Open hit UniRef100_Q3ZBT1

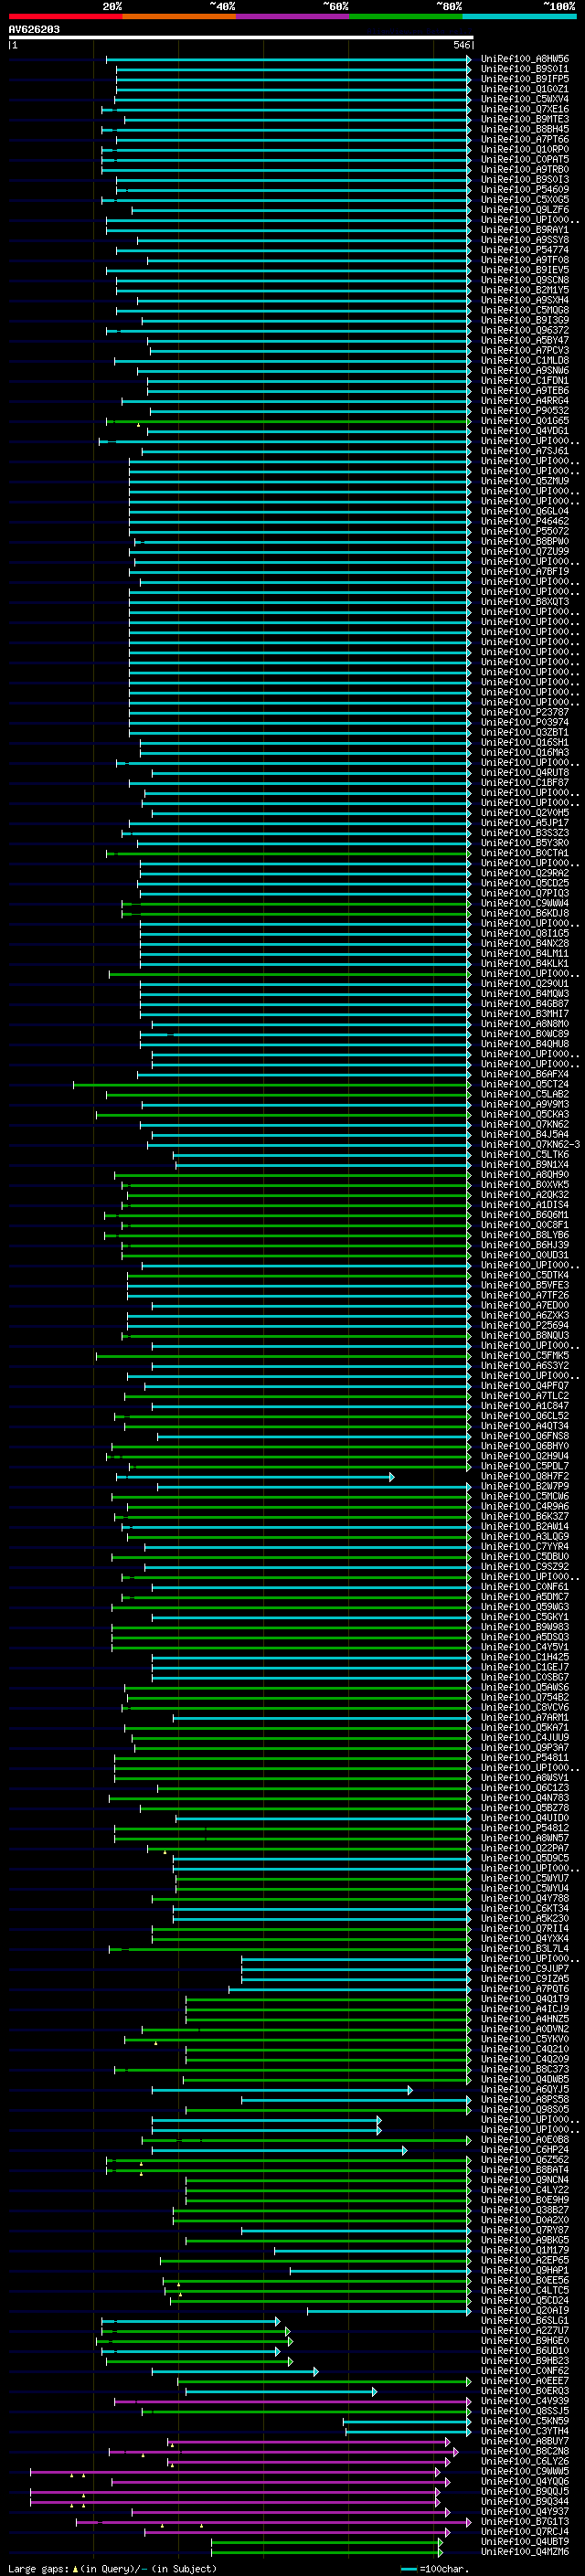tap(525, 732)
